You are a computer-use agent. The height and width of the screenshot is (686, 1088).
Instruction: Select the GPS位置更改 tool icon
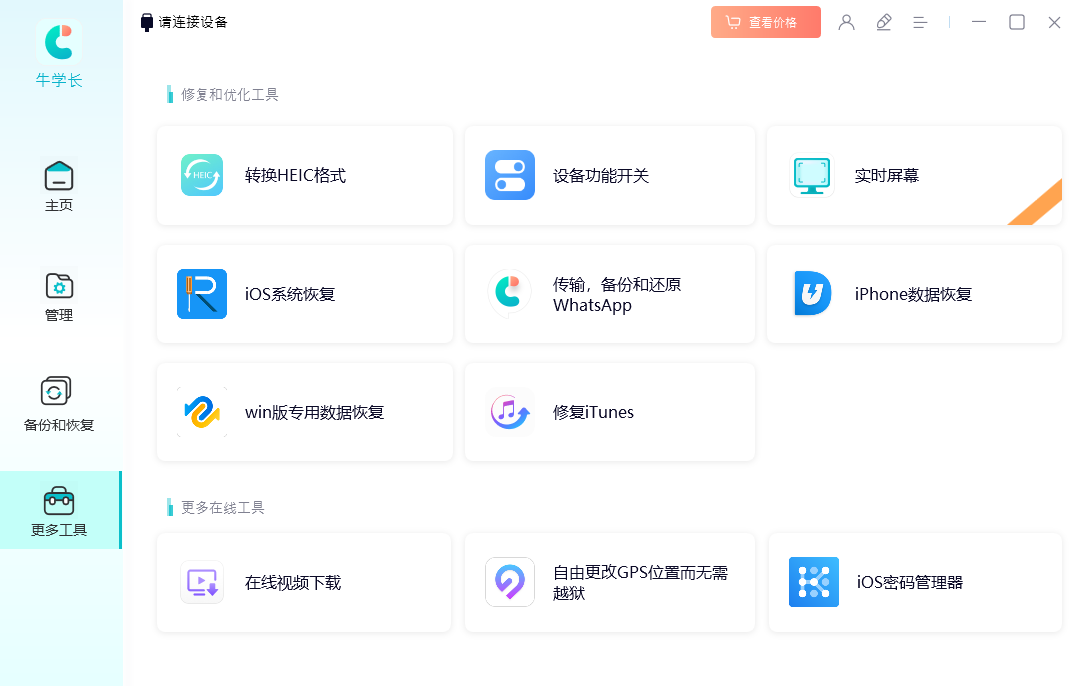(510, 582)
